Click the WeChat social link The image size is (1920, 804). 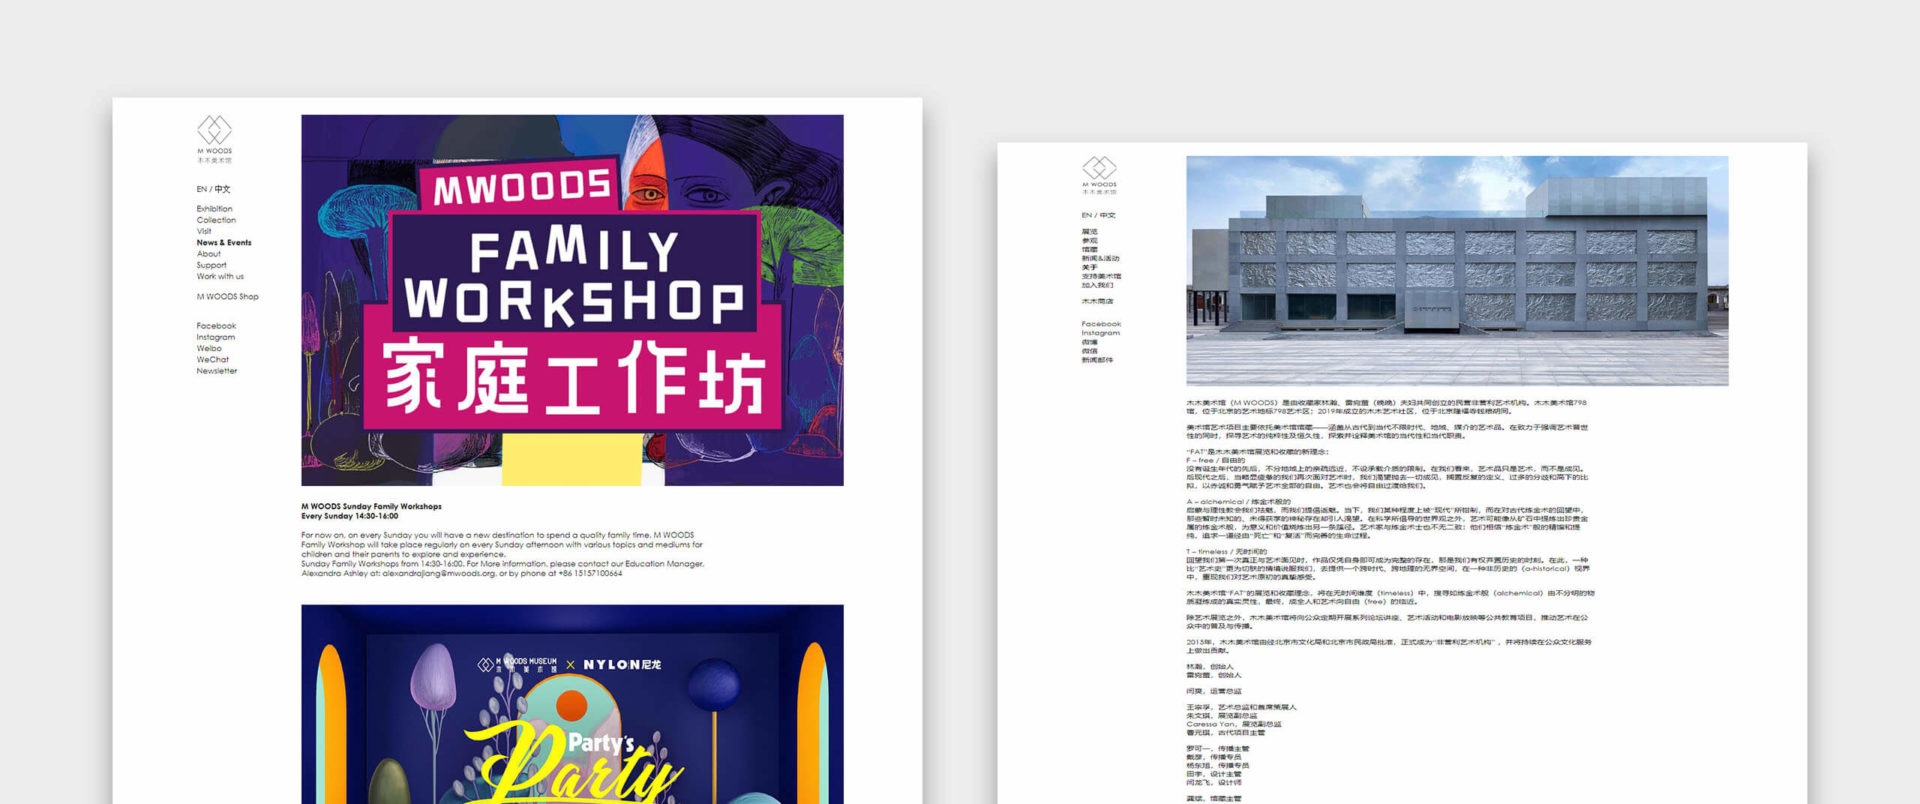pos(212,360)
